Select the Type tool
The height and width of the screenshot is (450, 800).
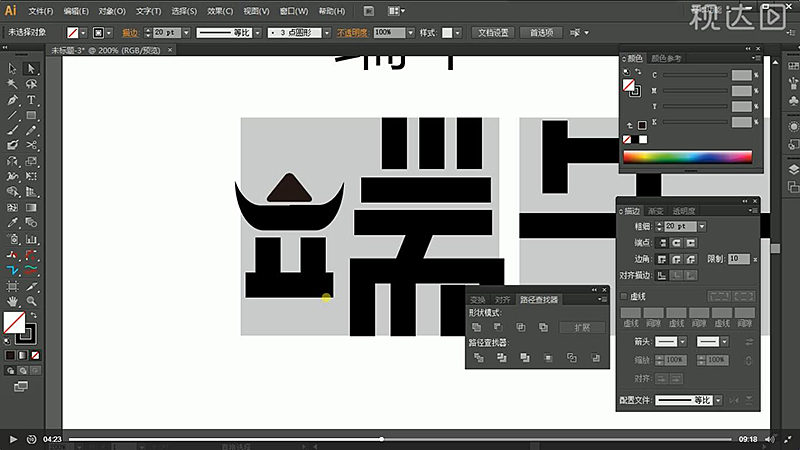click(31, 100)
